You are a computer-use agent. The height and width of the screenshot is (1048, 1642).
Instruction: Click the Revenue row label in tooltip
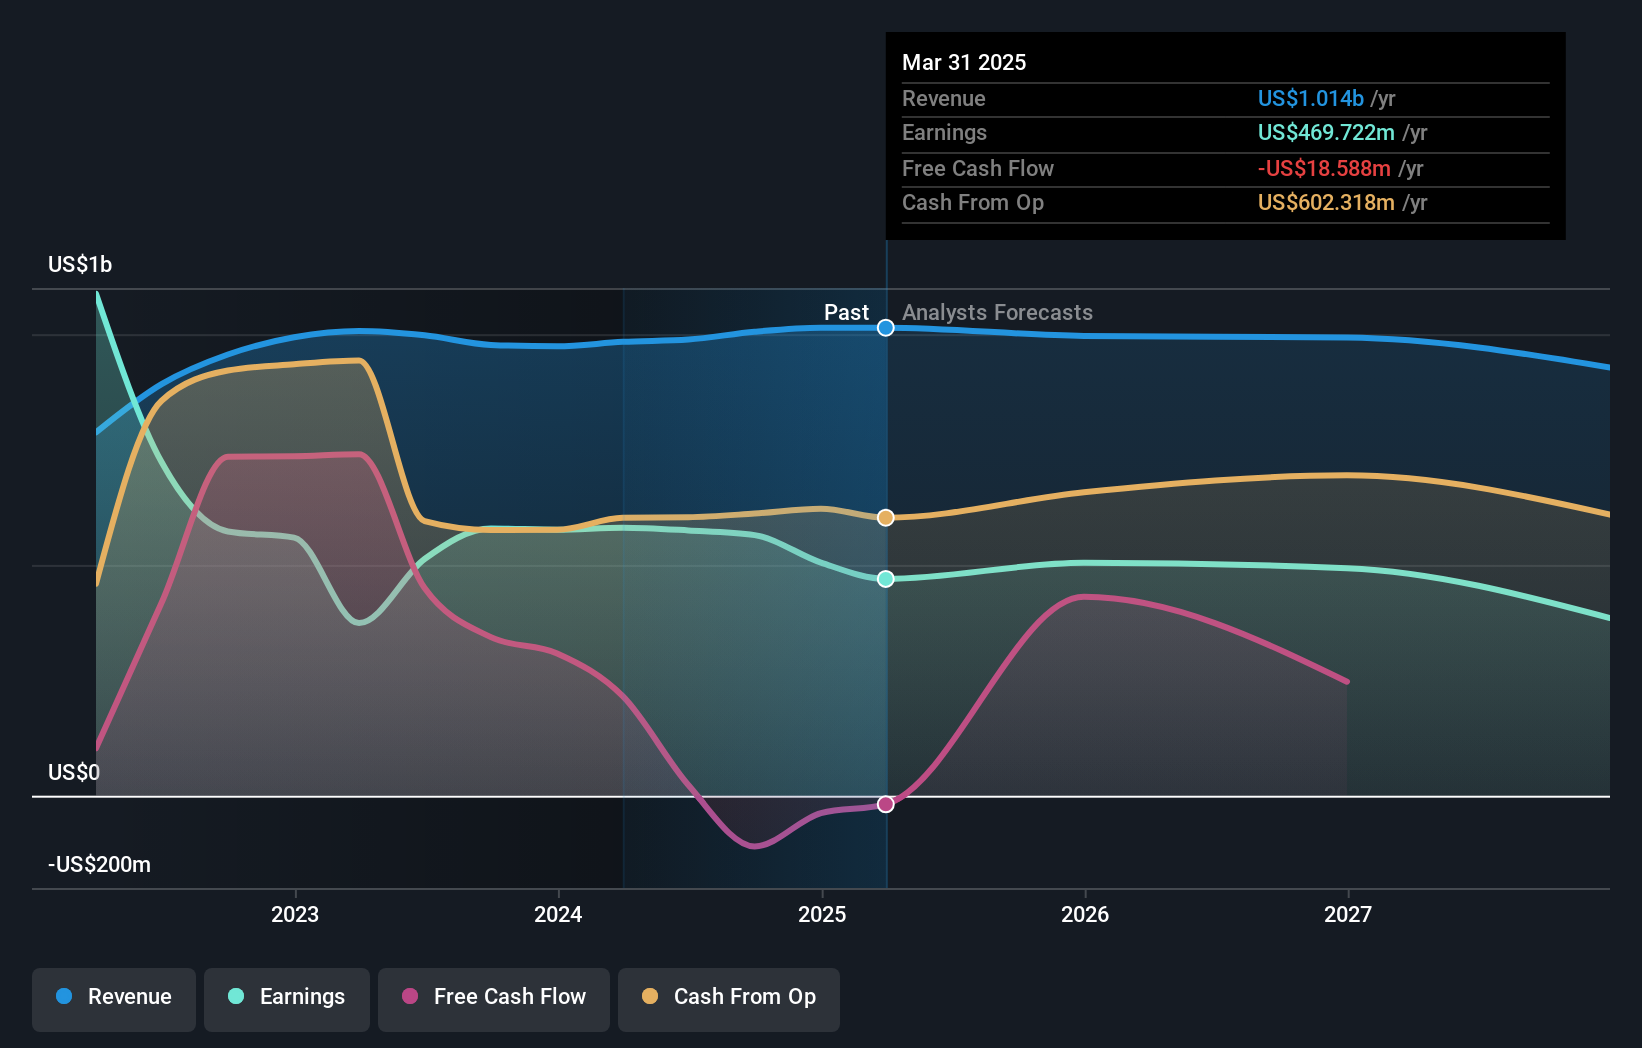pos(943,98)
